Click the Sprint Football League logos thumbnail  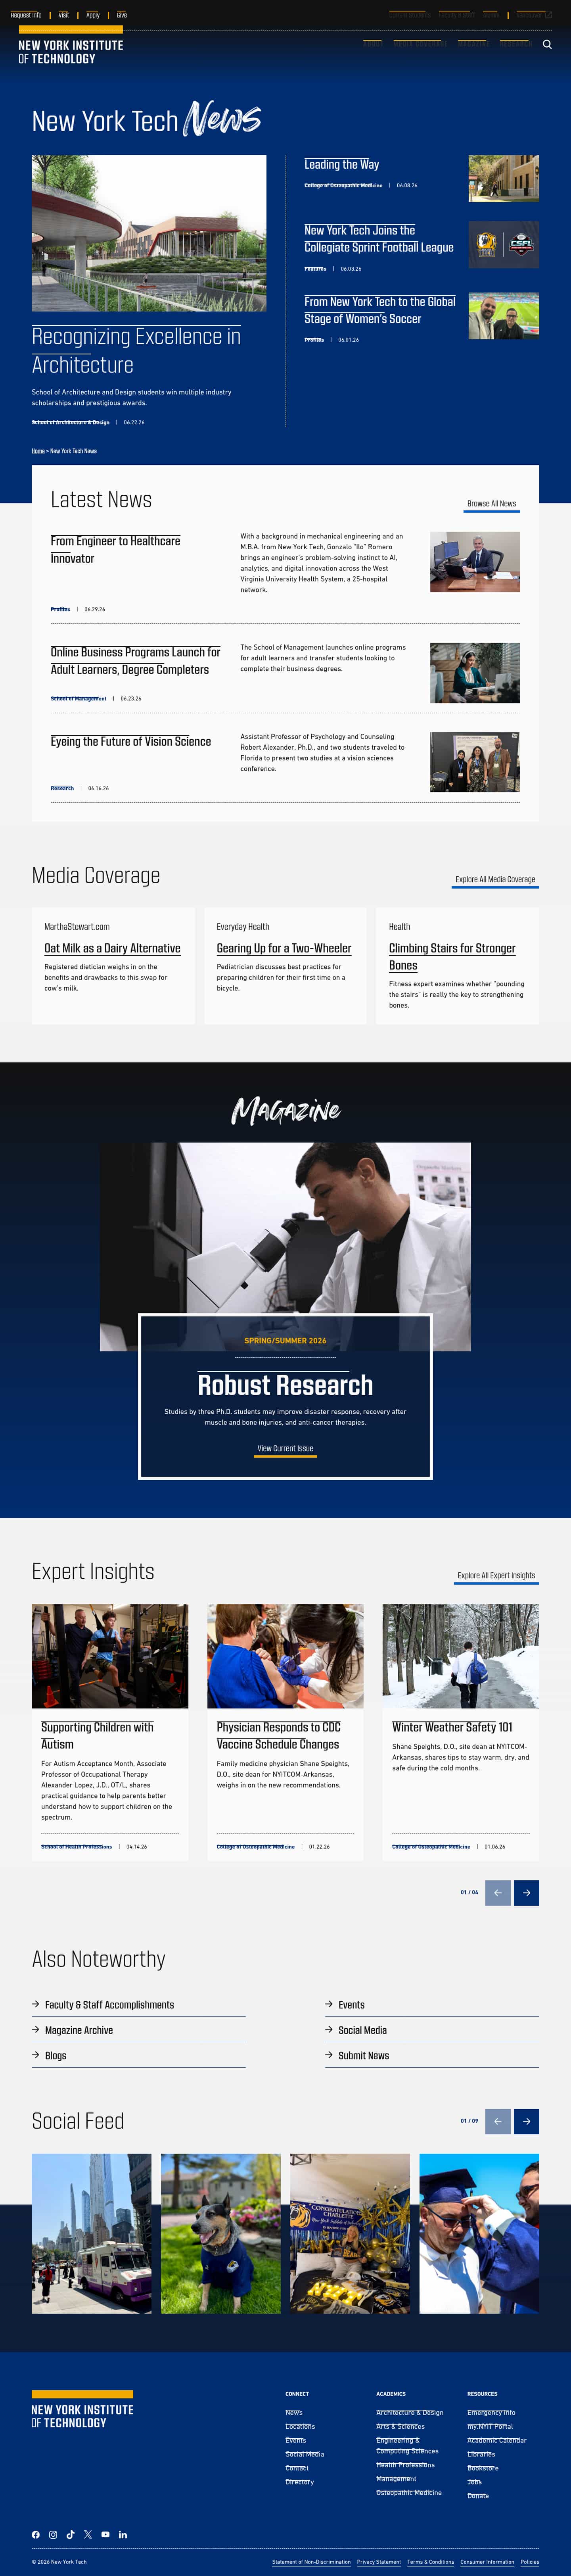point(504,245)
